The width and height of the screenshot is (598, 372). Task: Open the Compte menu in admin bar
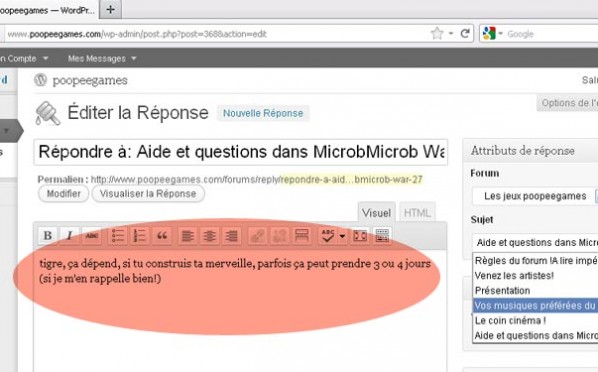coord(24,58)
